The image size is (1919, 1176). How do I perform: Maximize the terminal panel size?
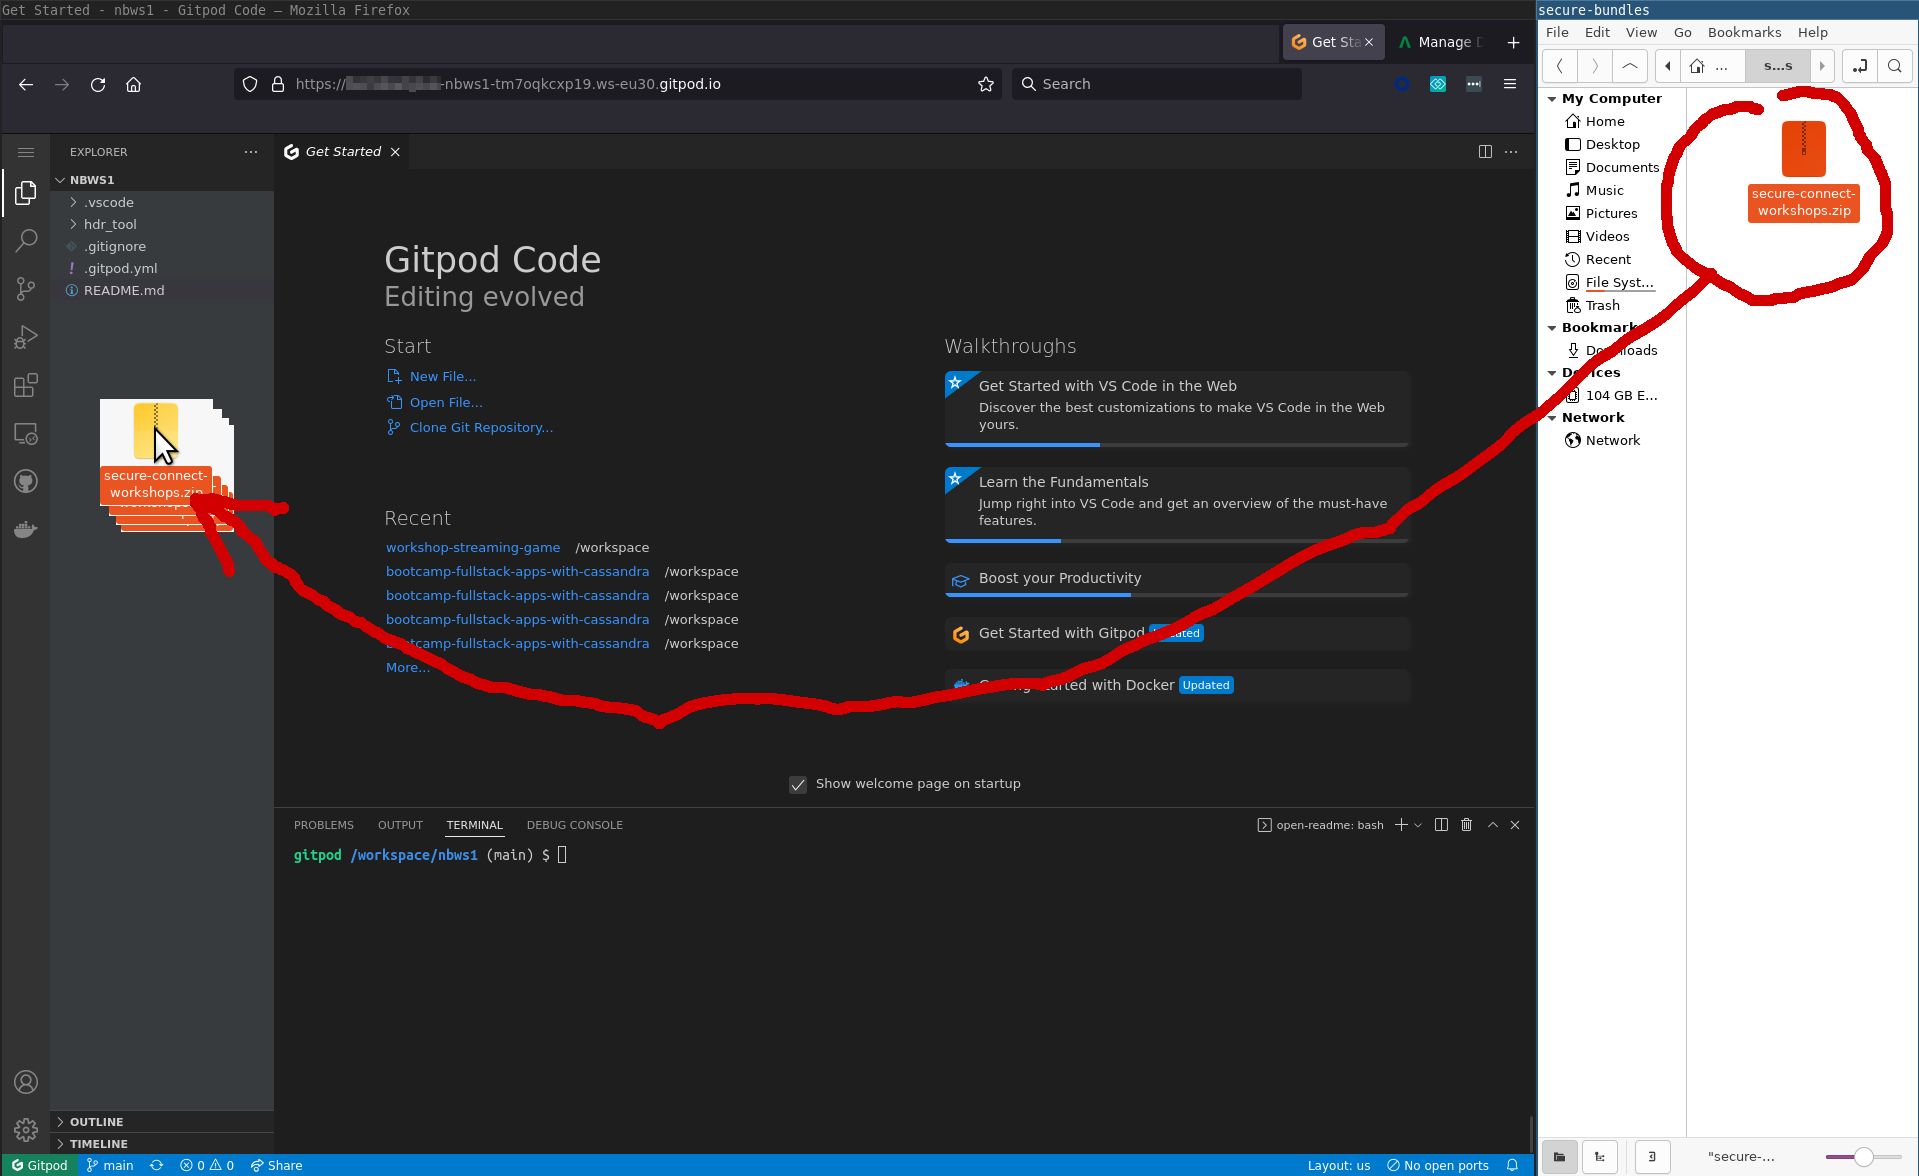tap(1493, 825)
